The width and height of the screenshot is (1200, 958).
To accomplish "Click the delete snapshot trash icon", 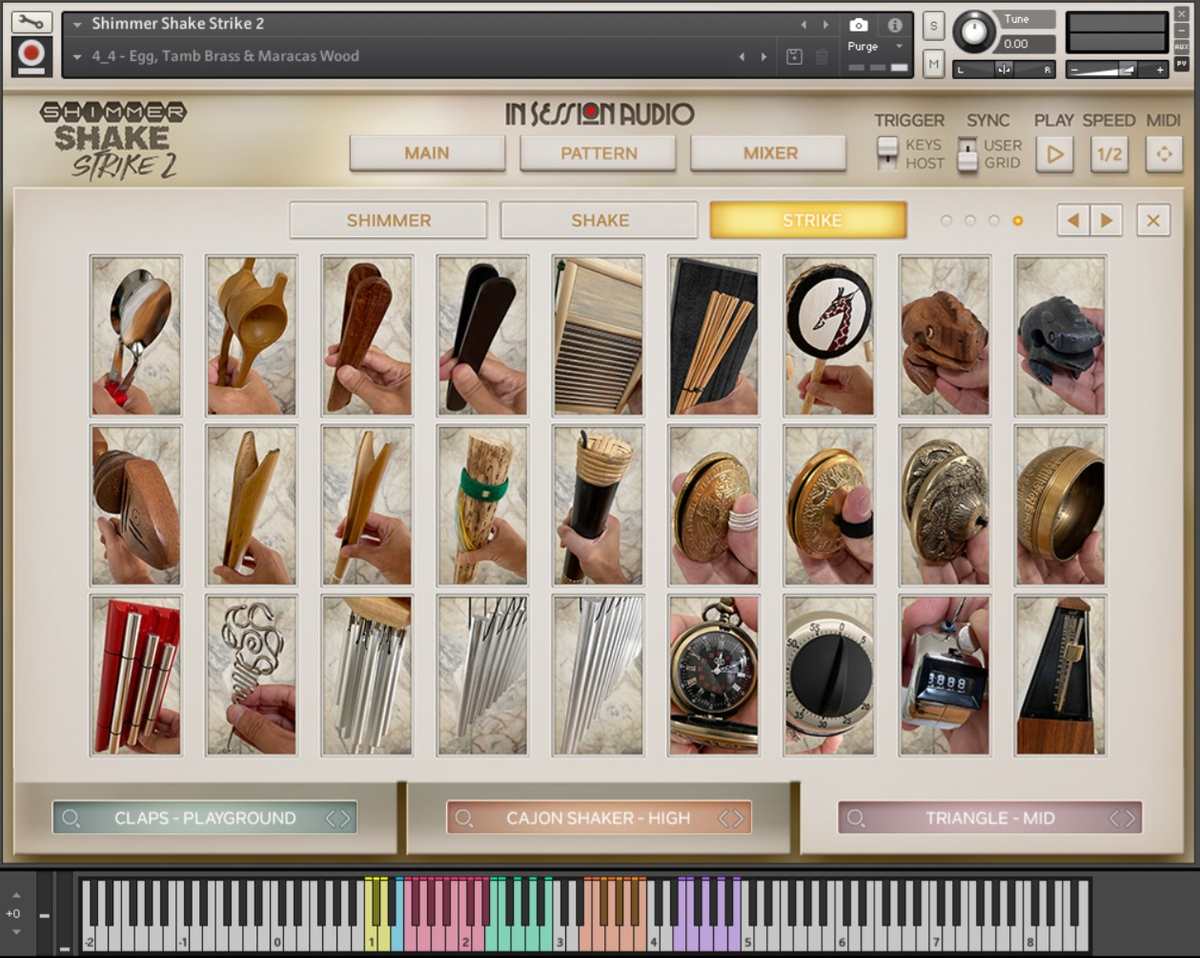I will (x=822, y=57).
